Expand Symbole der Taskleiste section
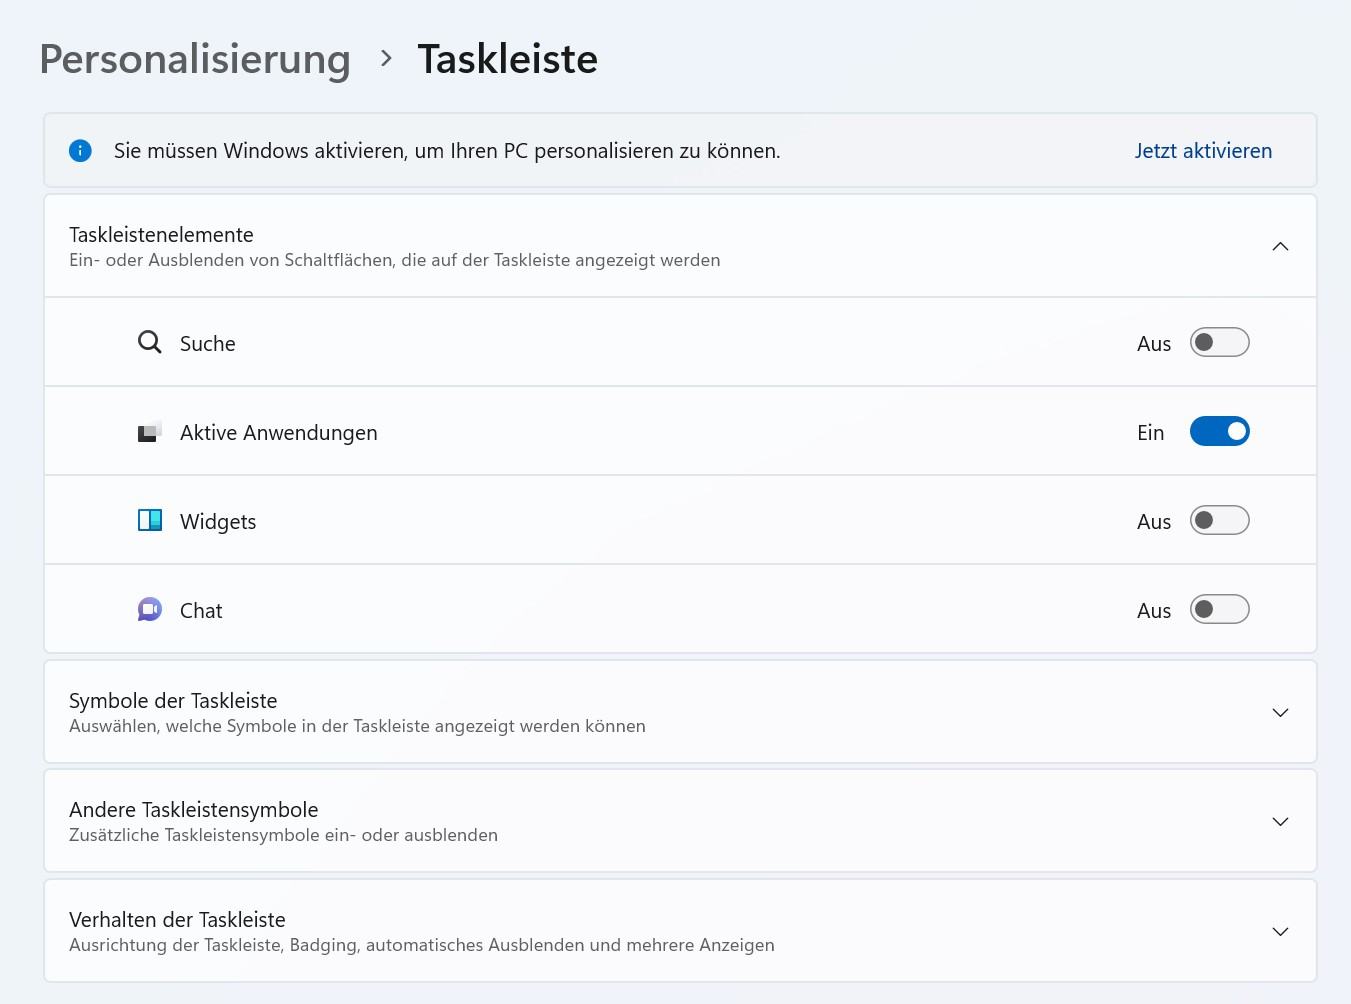The height and width of the screenshot is (1004, 1351). pyautogui.click(x=1280, y=713)
